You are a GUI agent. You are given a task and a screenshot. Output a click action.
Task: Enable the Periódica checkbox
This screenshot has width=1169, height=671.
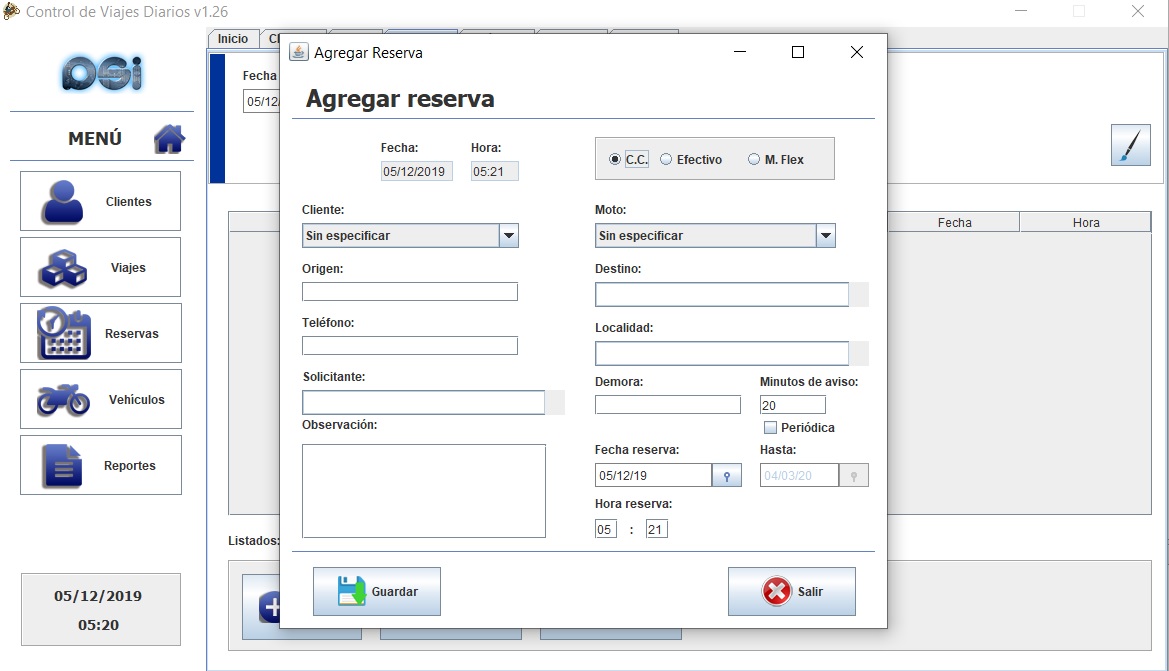[x=770, y=428]
